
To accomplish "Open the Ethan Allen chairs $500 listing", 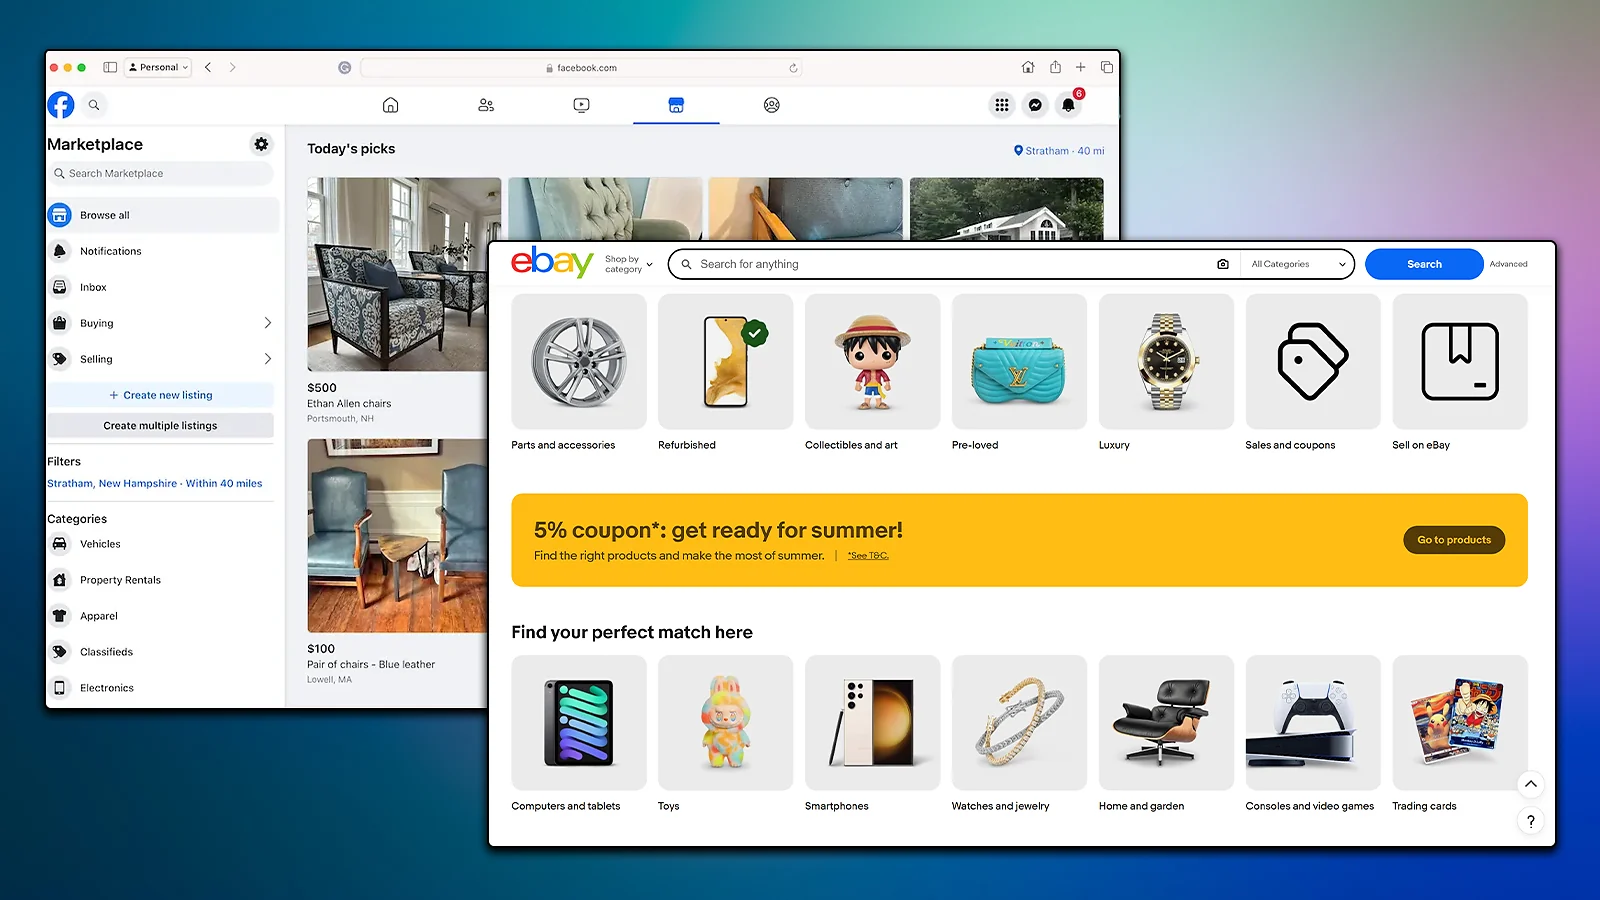I will click(x=397, y=300).
